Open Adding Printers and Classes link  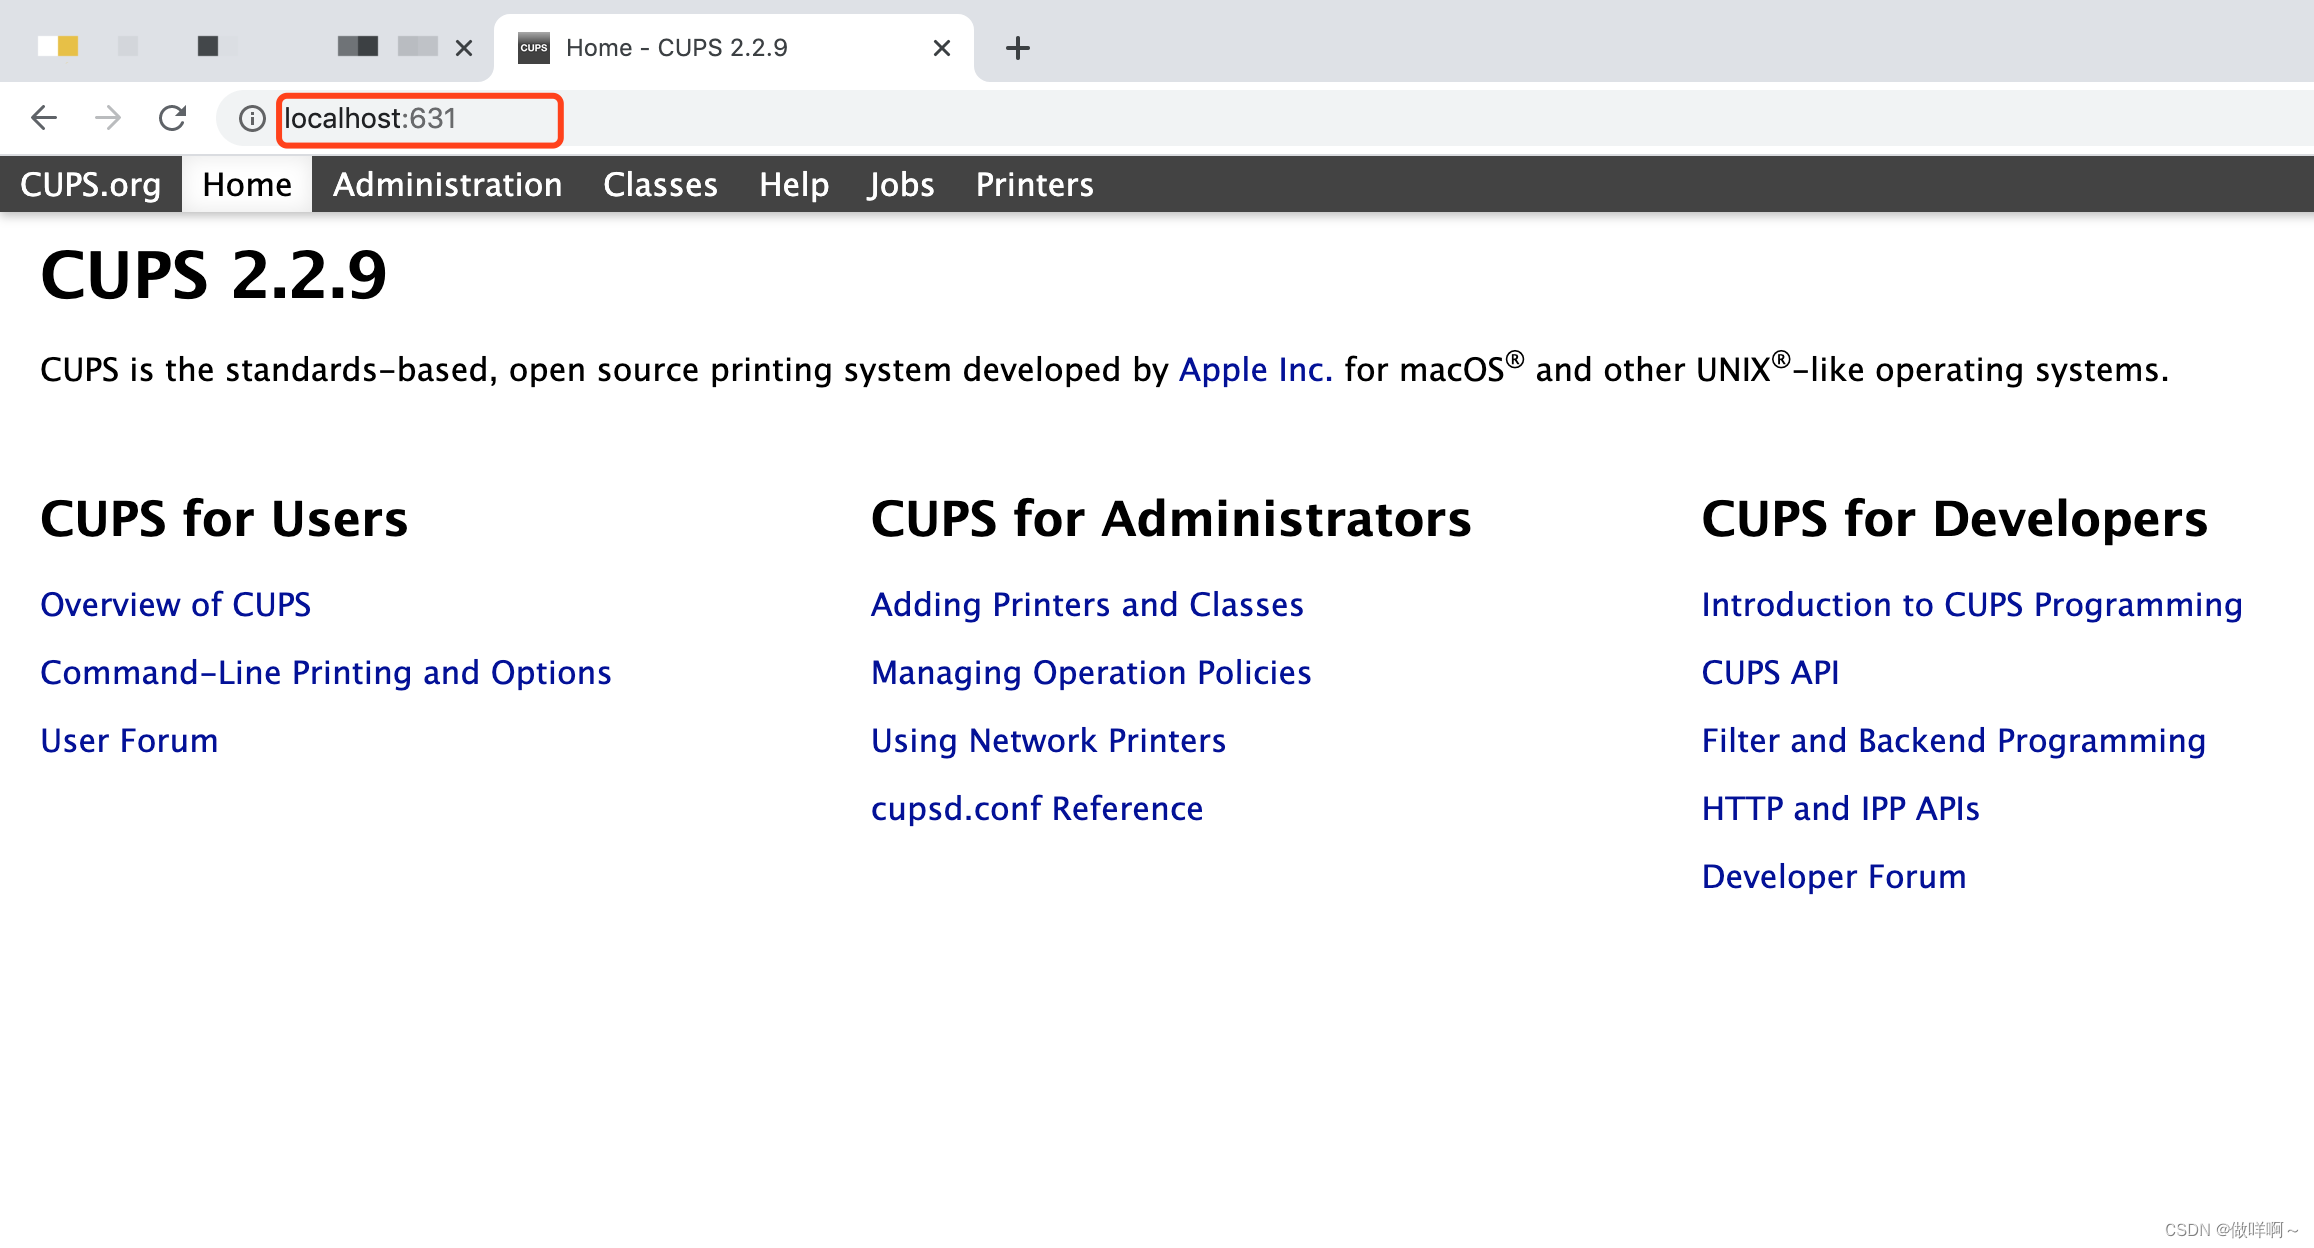click(x=1087, y=605)
